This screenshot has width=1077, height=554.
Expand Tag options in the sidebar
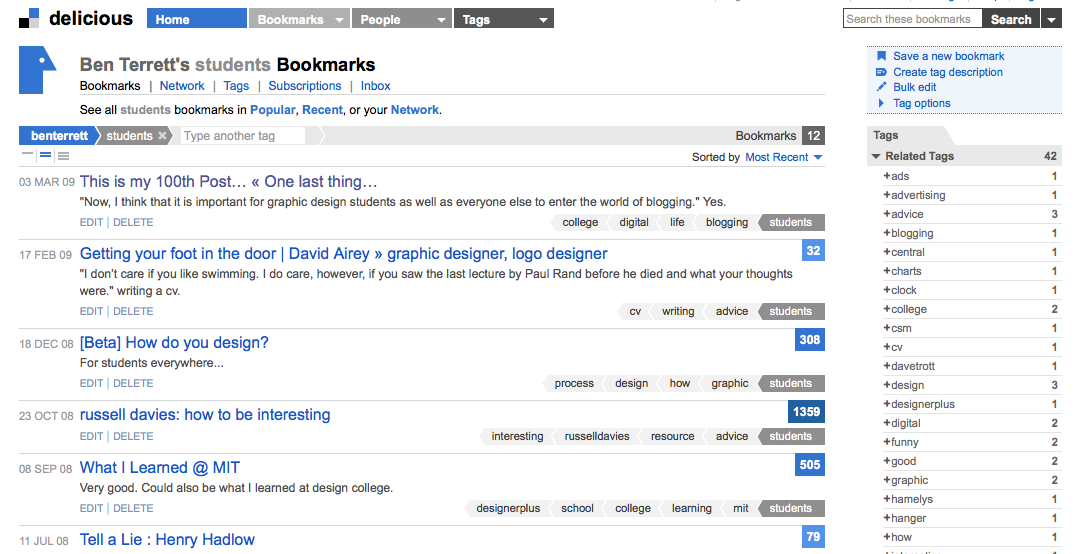920,103
